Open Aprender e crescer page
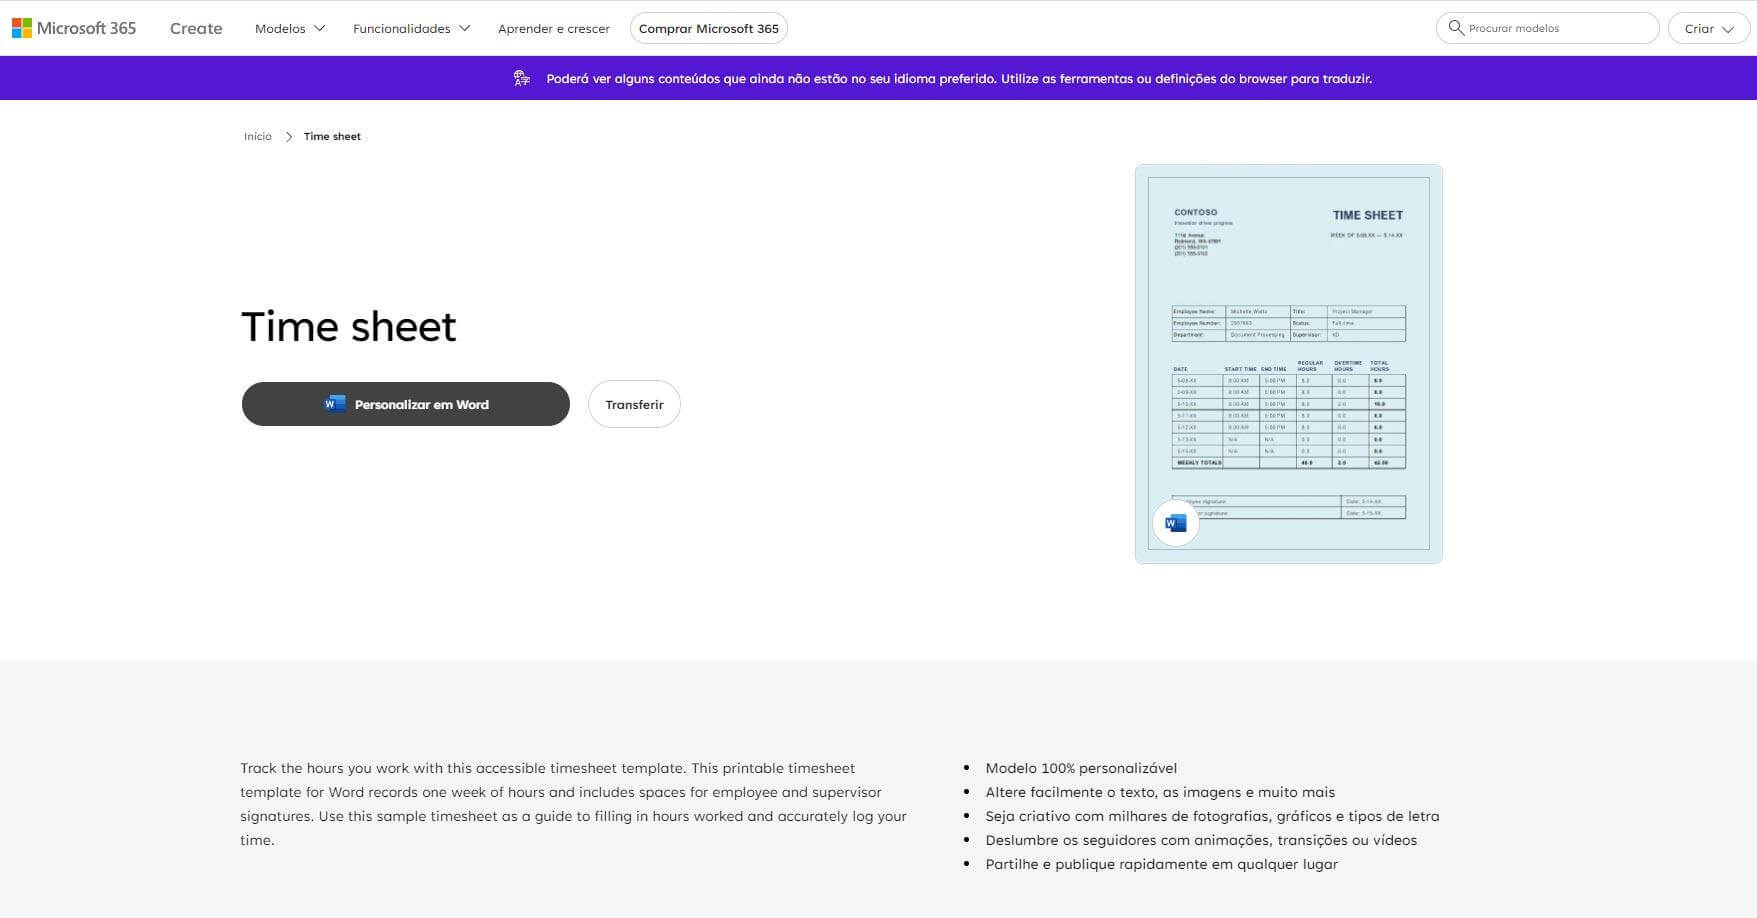This screenshot has width=1757, height=918. coord(554,28)
